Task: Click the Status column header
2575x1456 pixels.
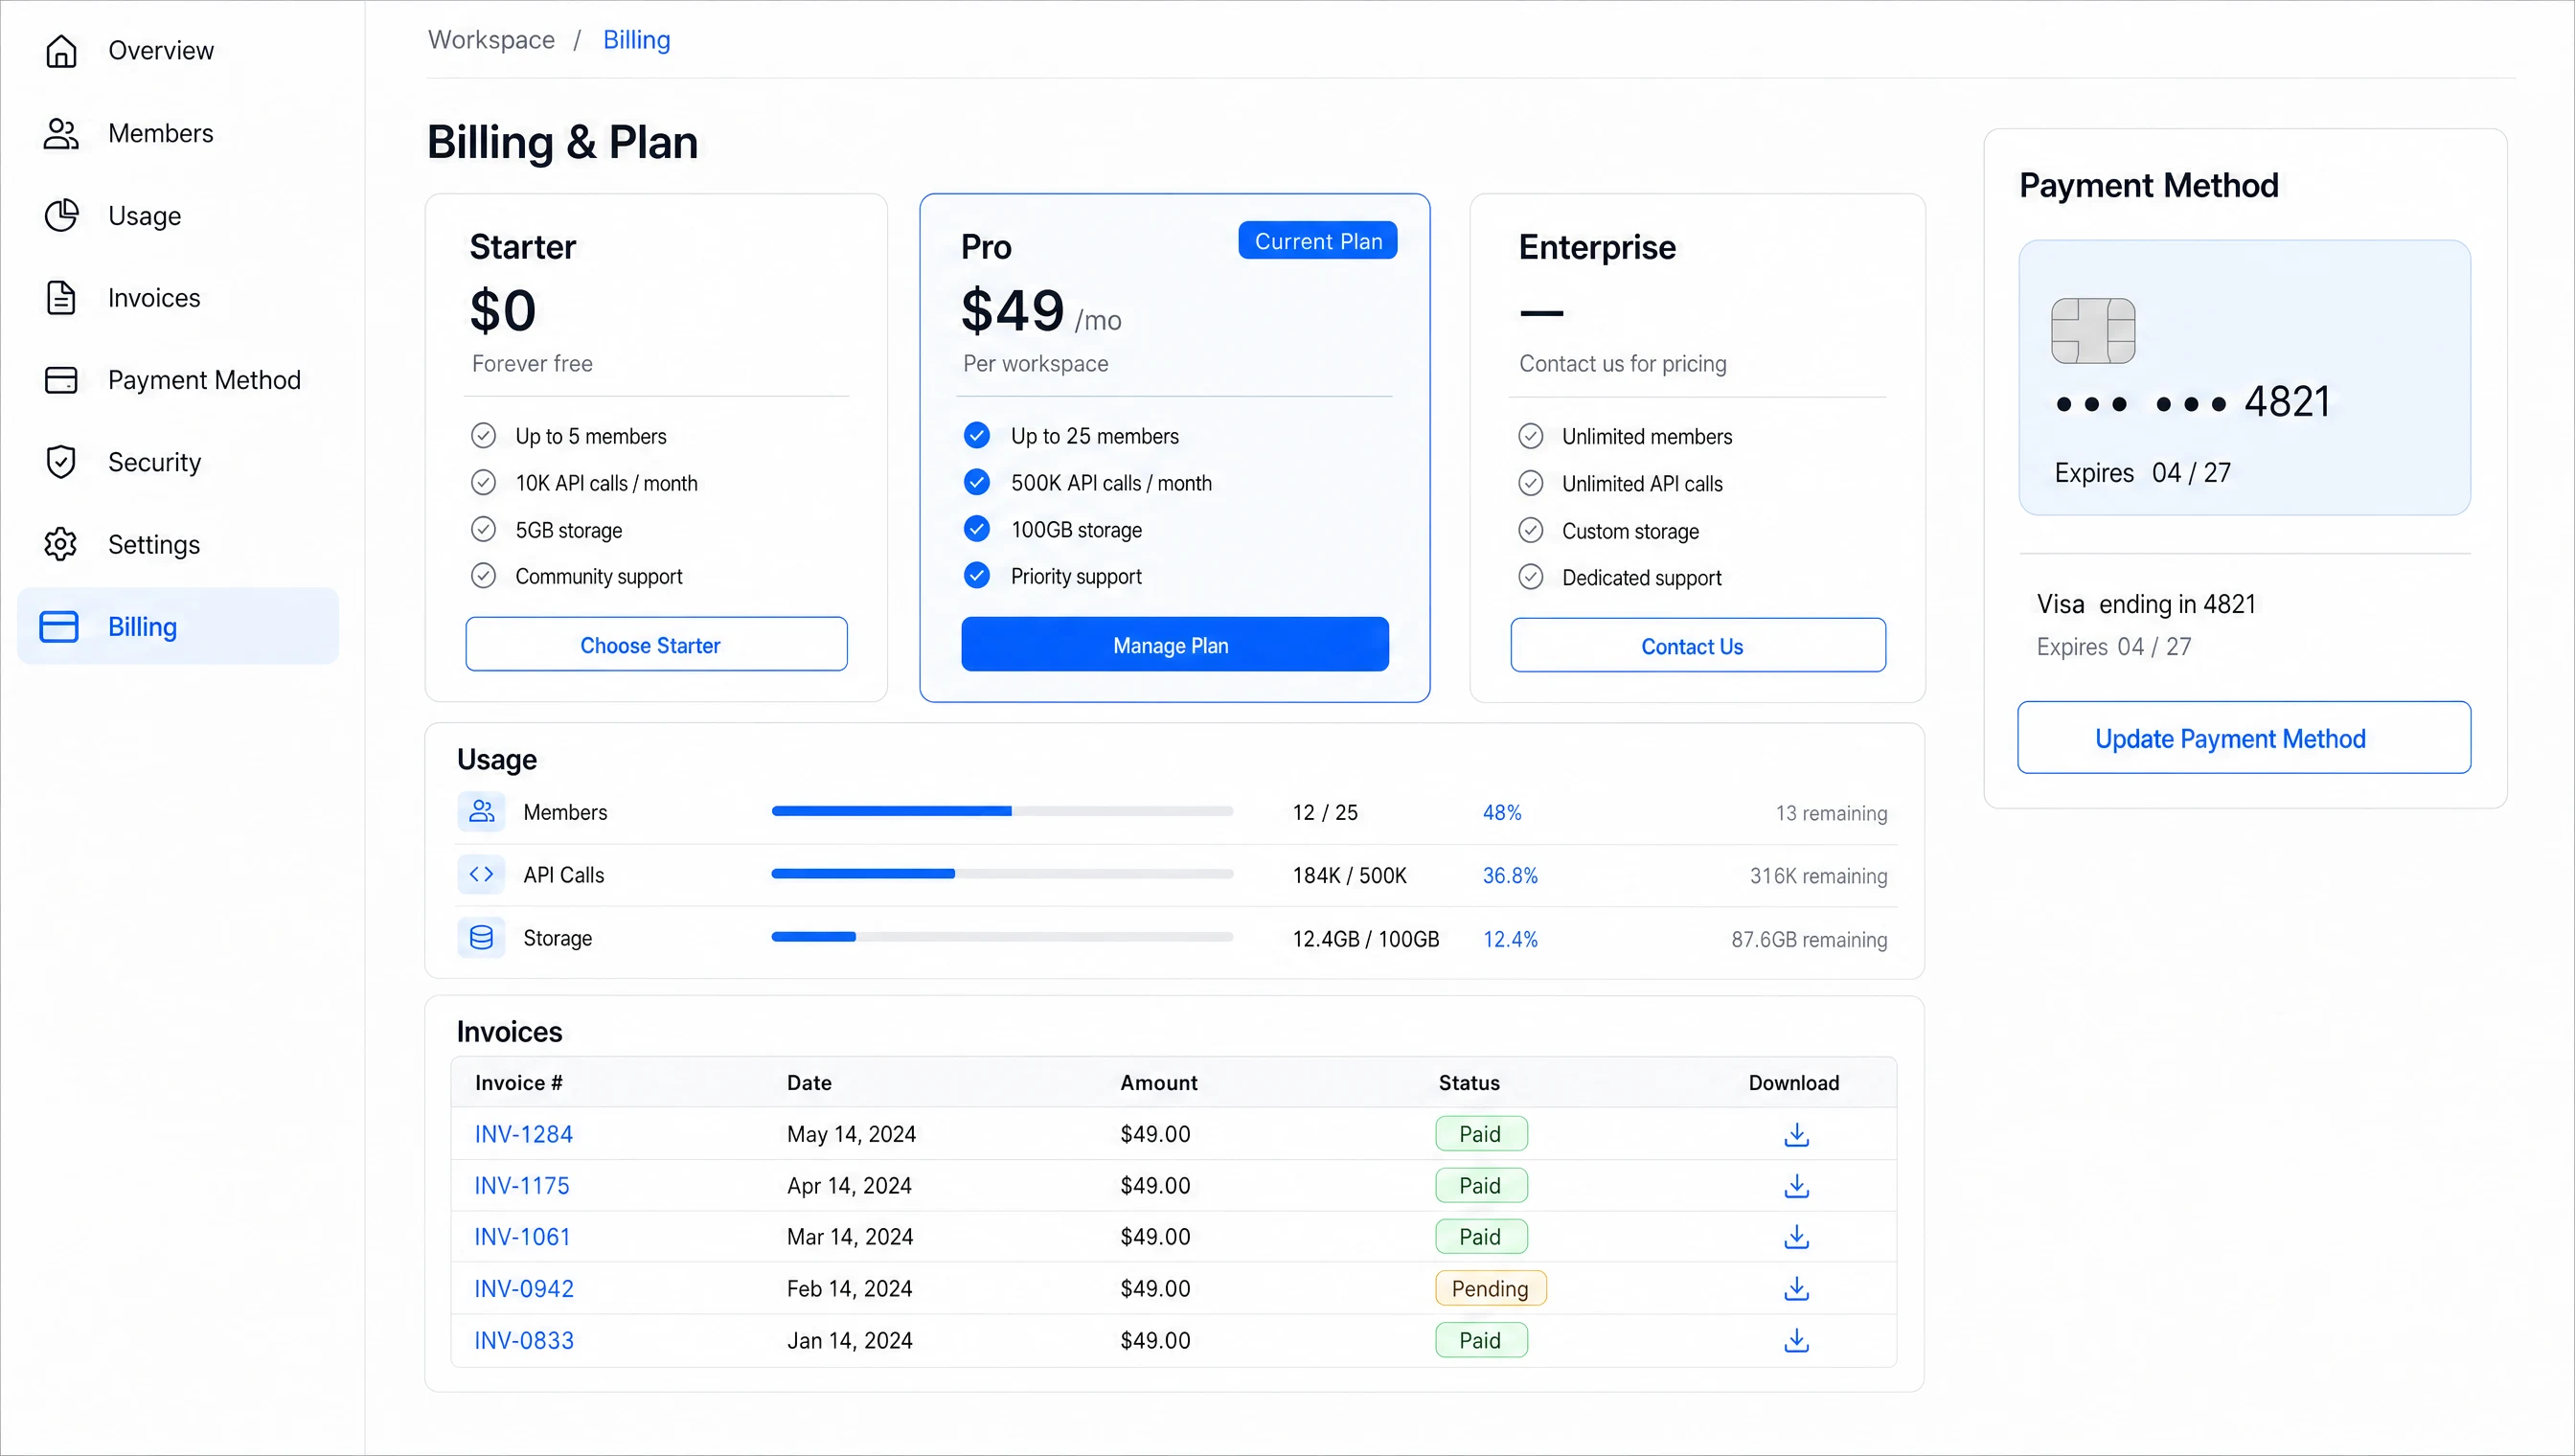Action: 1468,1083
